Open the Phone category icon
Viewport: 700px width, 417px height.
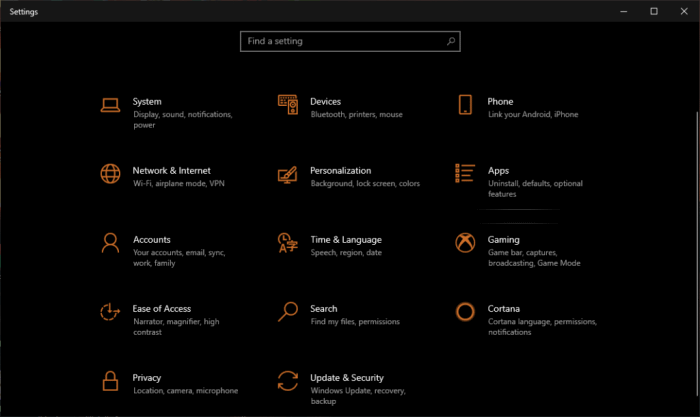click(465, 104)
